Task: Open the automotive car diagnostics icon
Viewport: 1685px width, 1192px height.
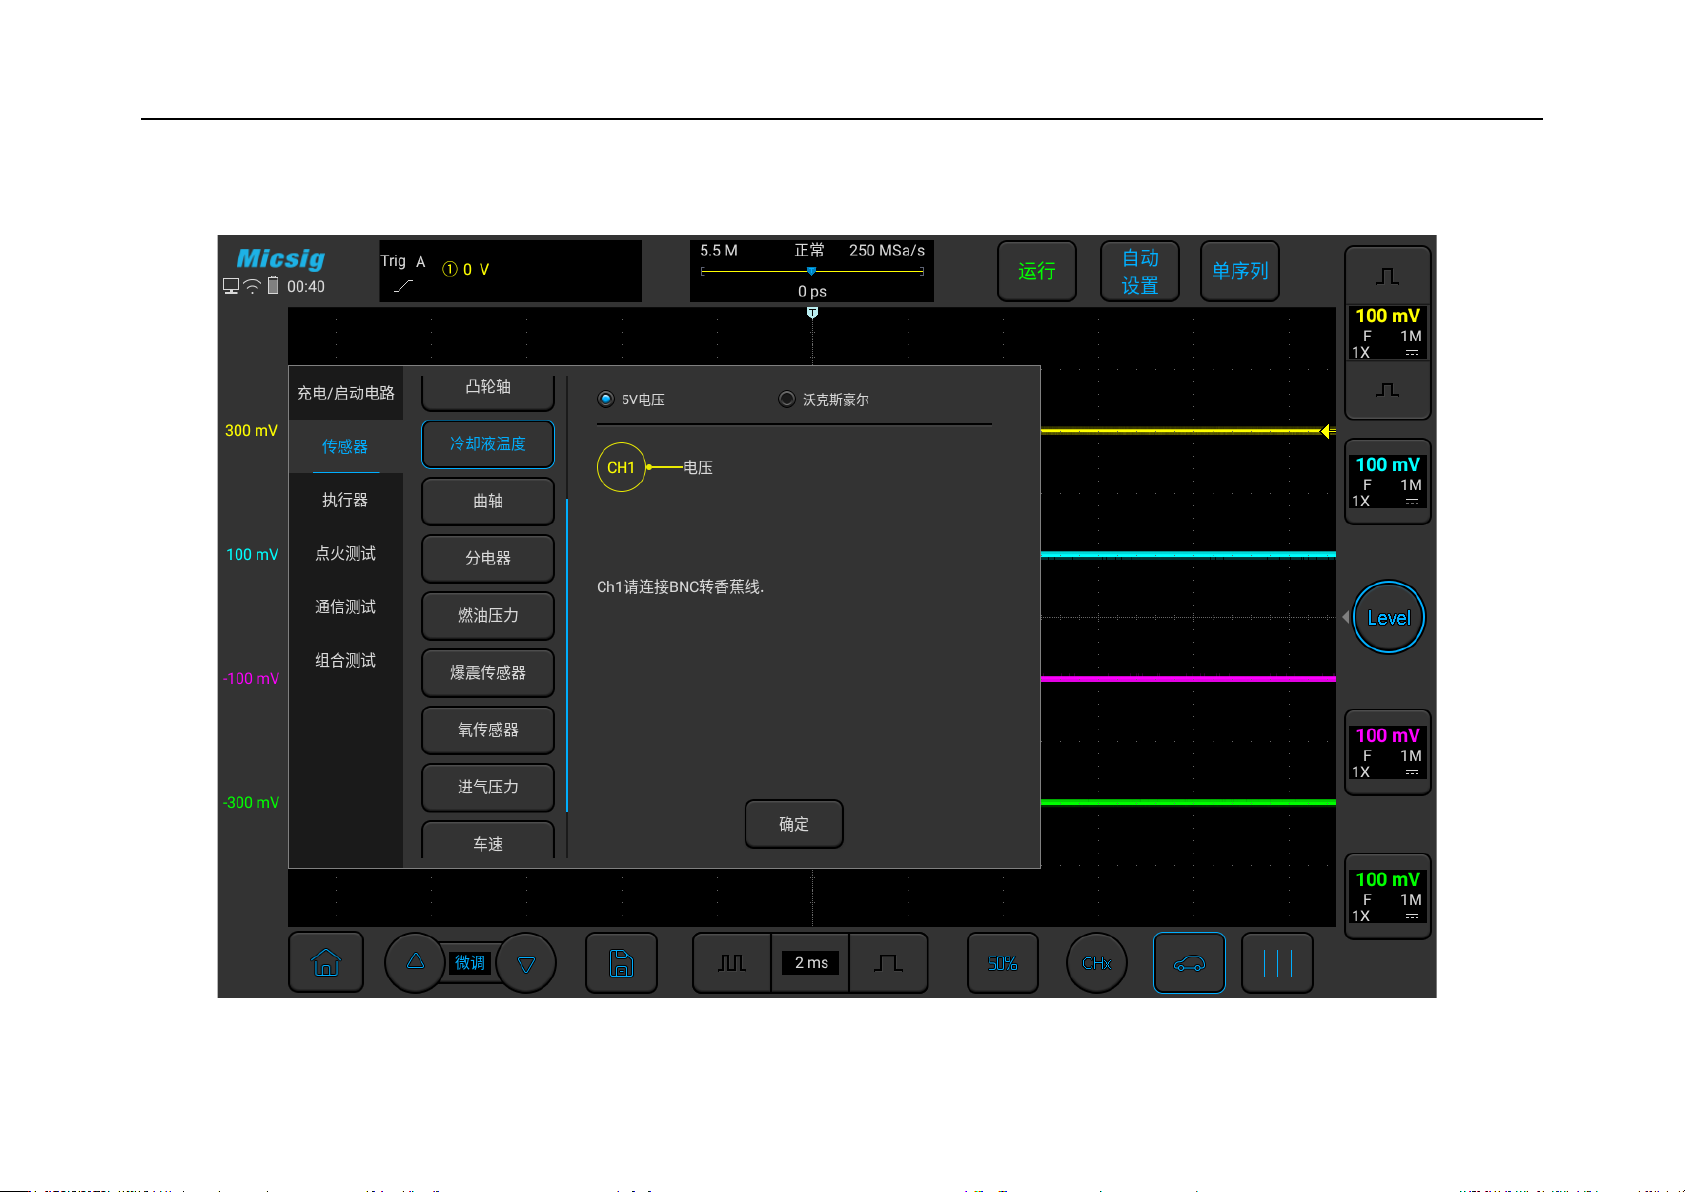Action: [x=1189, y=963]
